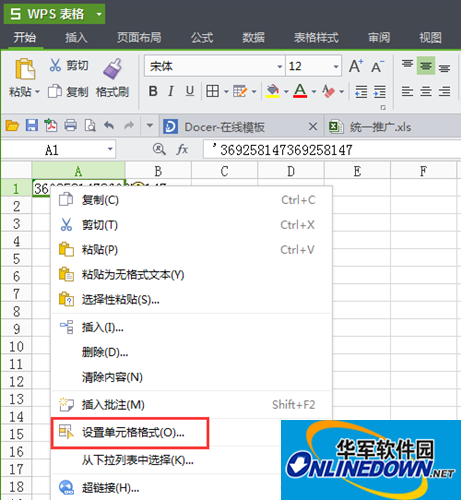Select column D header
Image resolution: width=461 pixels, height=500 pixels.
tap(291, 171)
